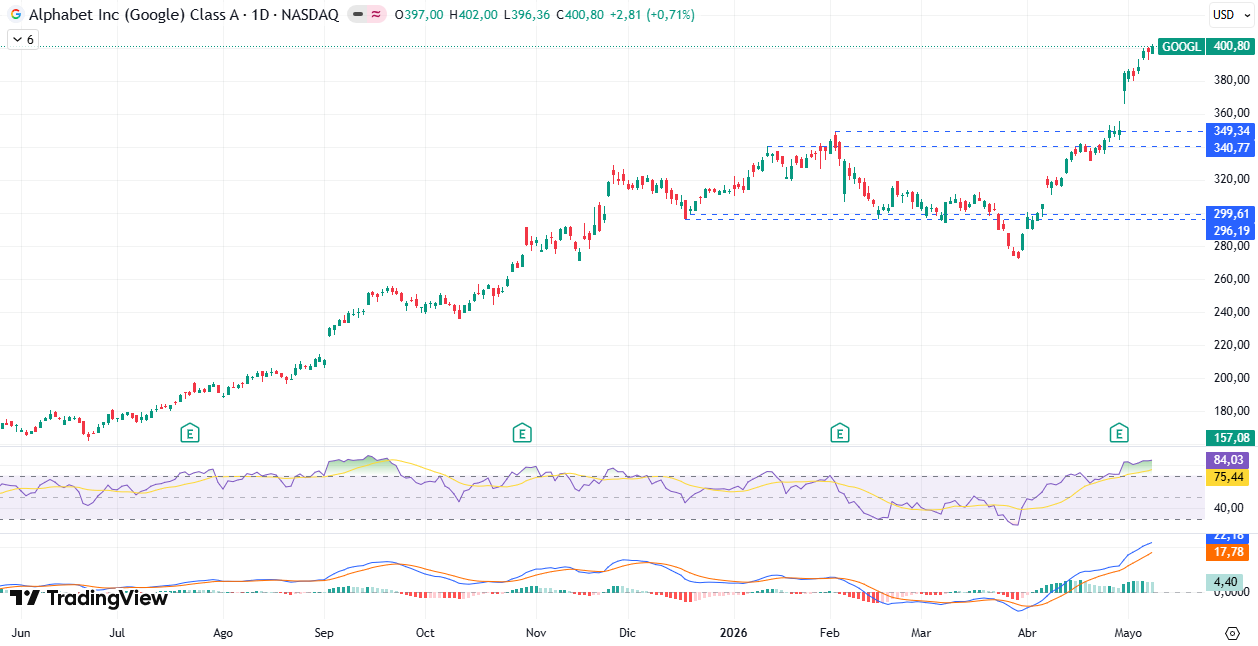Click the yellow RSI average value 75,44
Screen dimensions: 1258x646
click(x=1230, y=477)
